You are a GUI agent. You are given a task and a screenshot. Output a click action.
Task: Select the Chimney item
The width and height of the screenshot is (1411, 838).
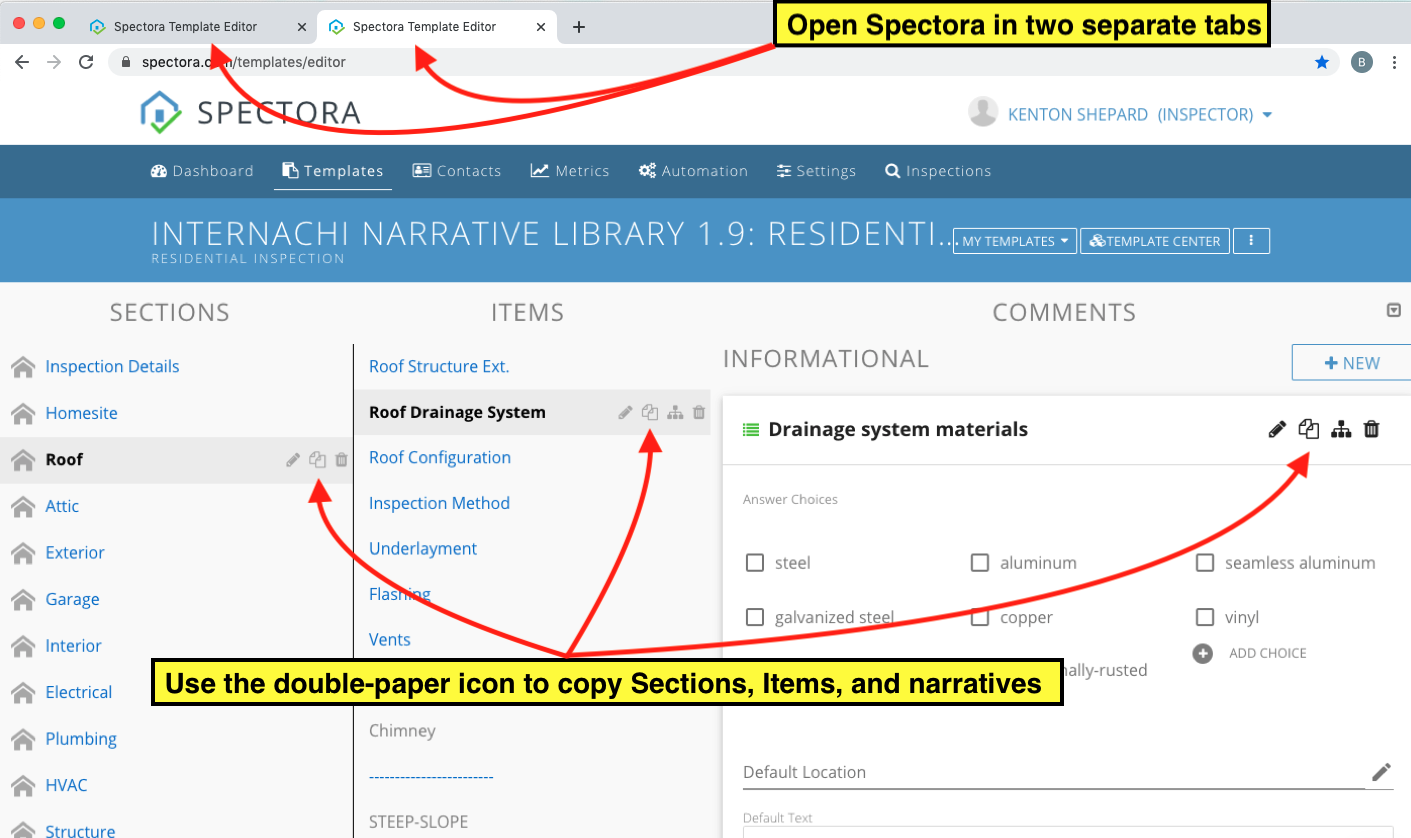[402, 730]
